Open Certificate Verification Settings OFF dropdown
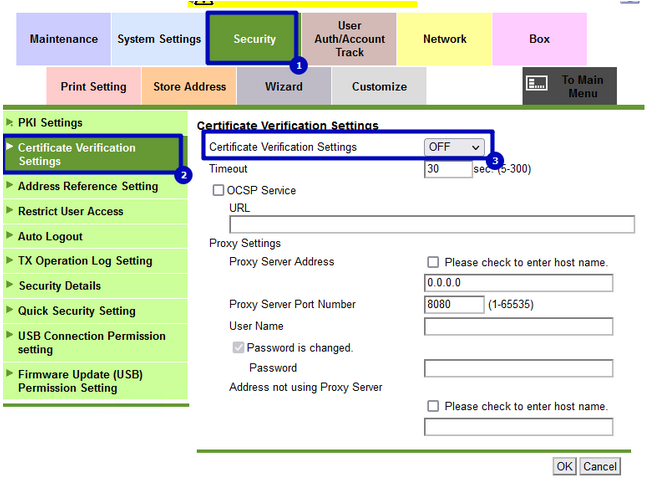Viewport: 650px width, 479px height. pyautogui.click(x=454, y=147)
